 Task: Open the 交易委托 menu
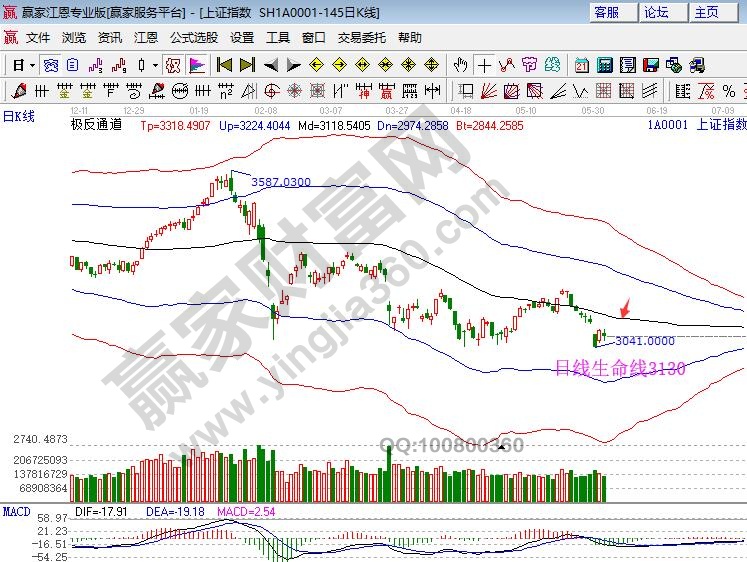coord(361,37)
